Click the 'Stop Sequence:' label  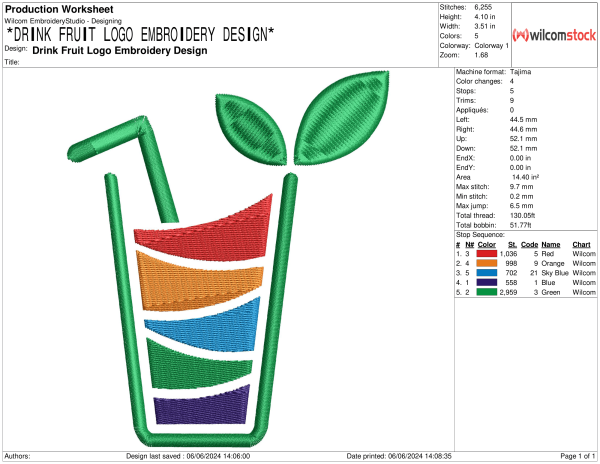click(x=480, y=234)
